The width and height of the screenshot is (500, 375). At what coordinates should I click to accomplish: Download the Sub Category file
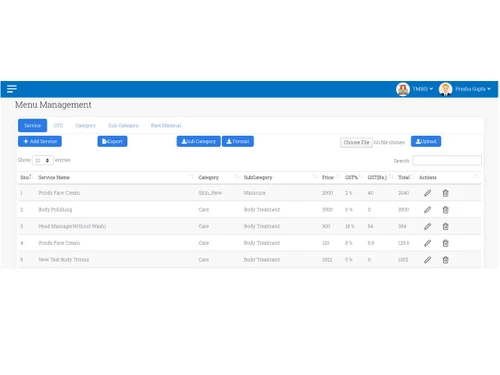point(198,141)
